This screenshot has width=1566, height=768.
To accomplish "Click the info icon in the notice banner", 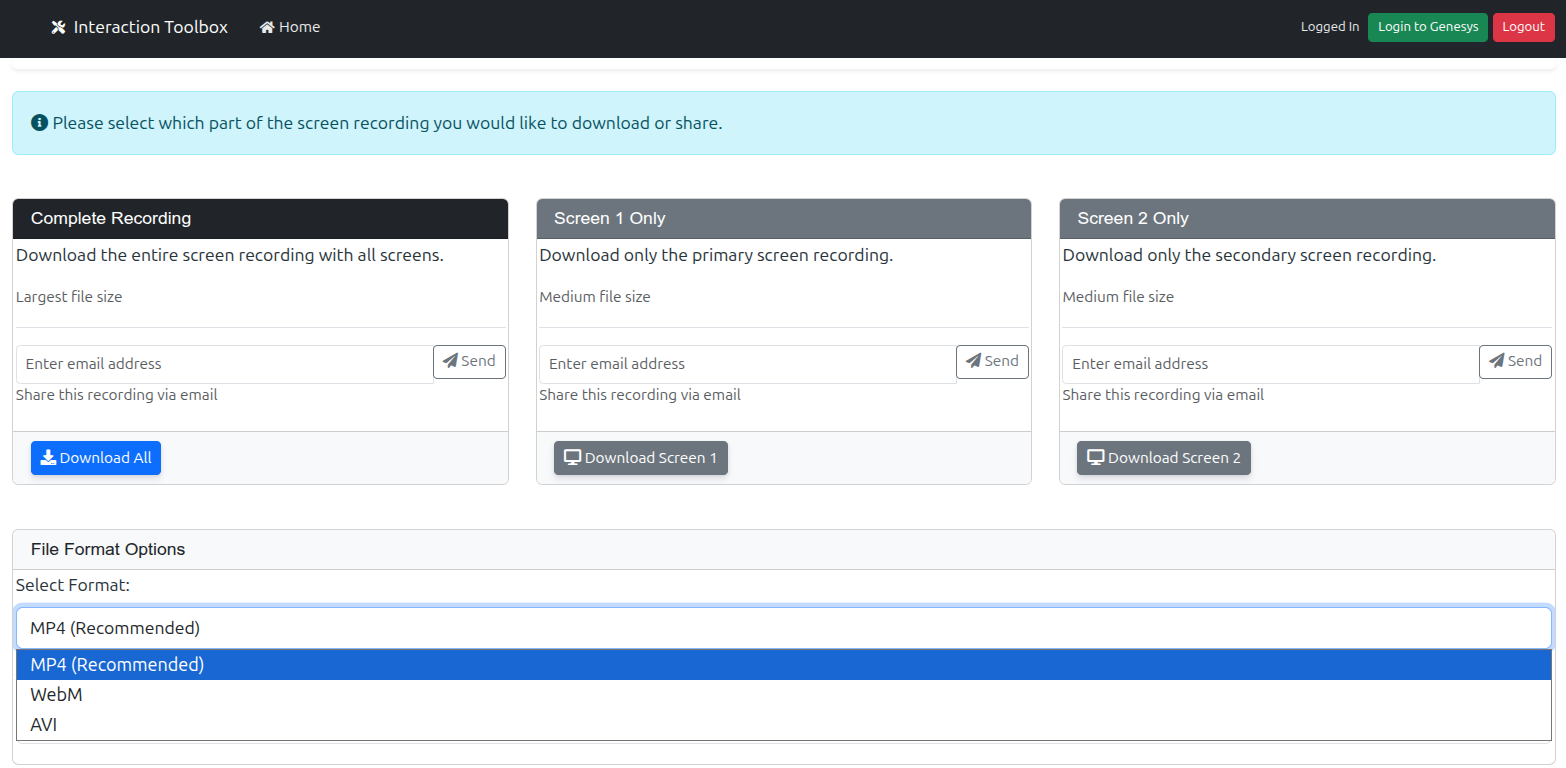I will click(39, 123).
